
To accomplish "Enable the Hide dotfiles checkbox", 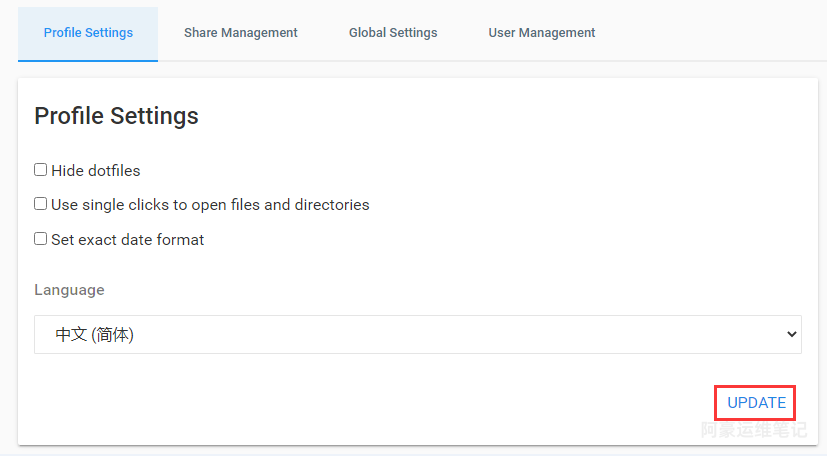I will tap(41, 170).
